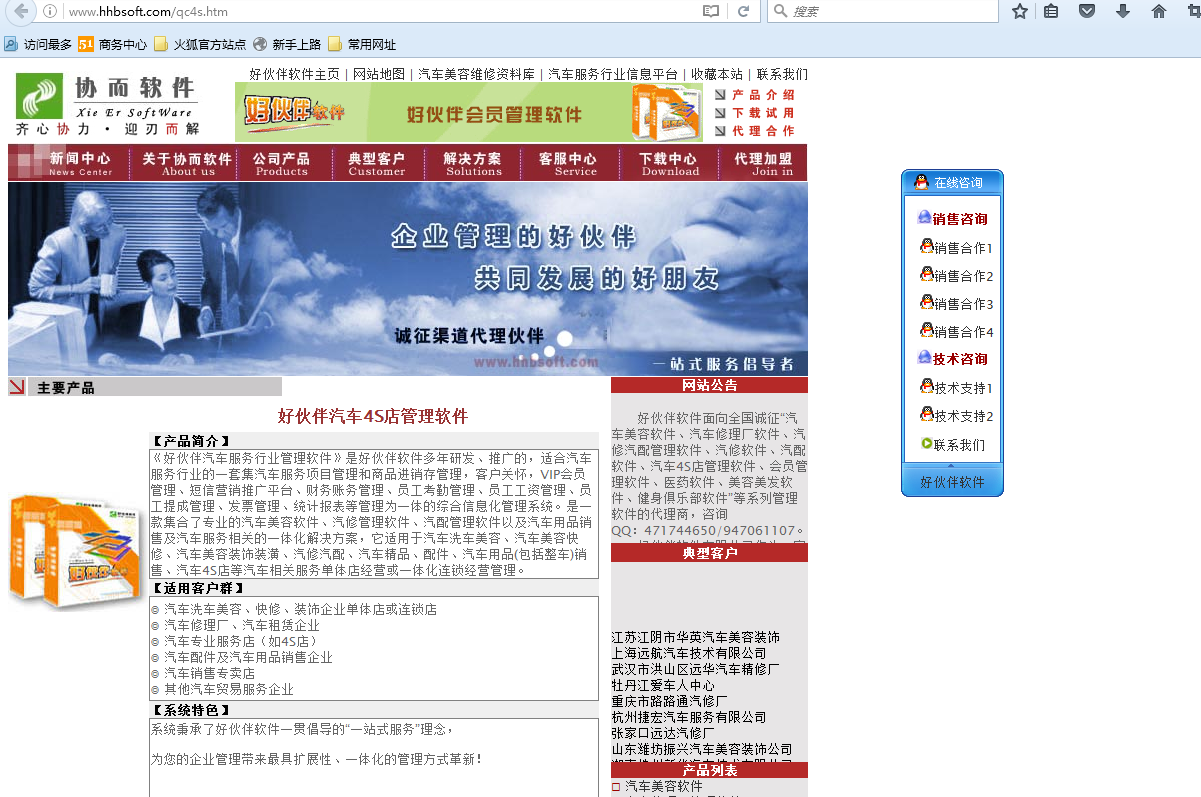Screen dimensions: 1201x797
Task: Click the 产品介绍 arrow link
Action: (755, 95)
